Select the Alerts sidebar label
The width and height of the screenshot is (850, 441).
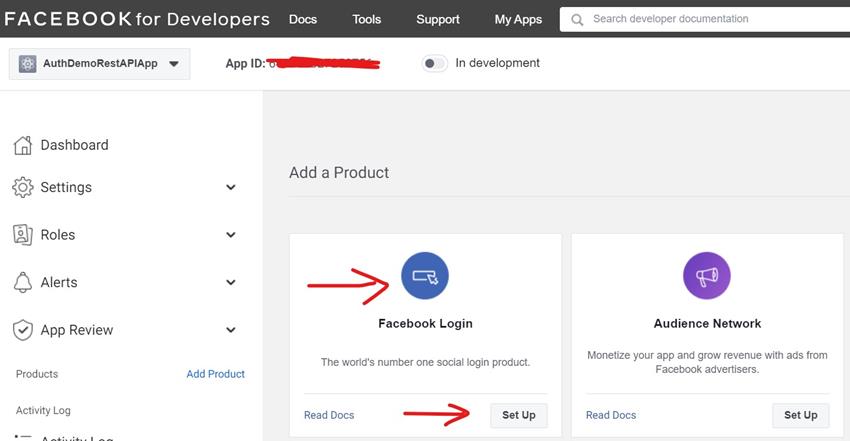click(59, 282)
